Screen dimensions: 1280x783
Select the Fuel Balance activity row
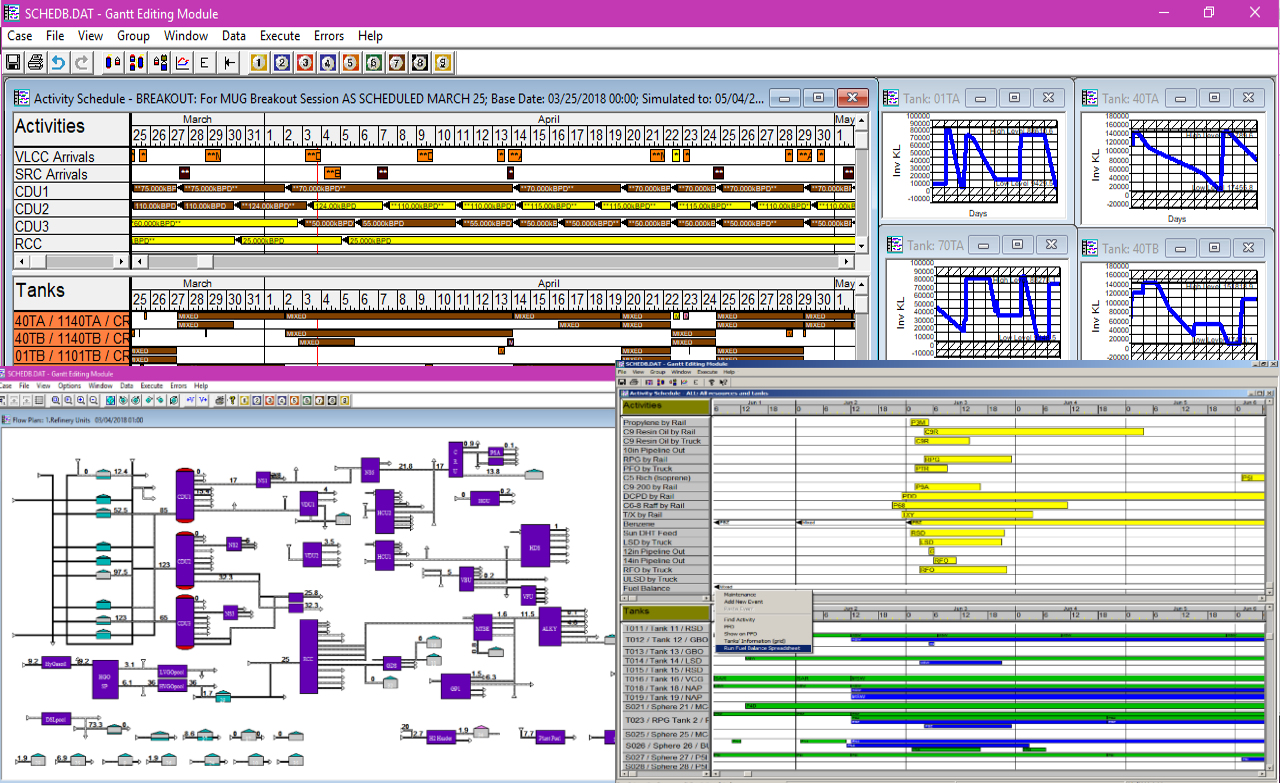(666, 588)
